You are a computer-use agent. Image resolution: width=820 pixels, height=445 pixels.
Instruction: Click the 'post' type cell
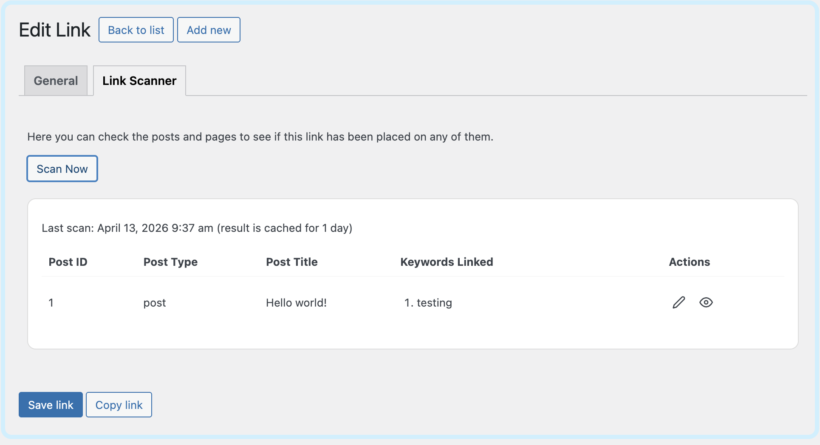coord(154,303)
